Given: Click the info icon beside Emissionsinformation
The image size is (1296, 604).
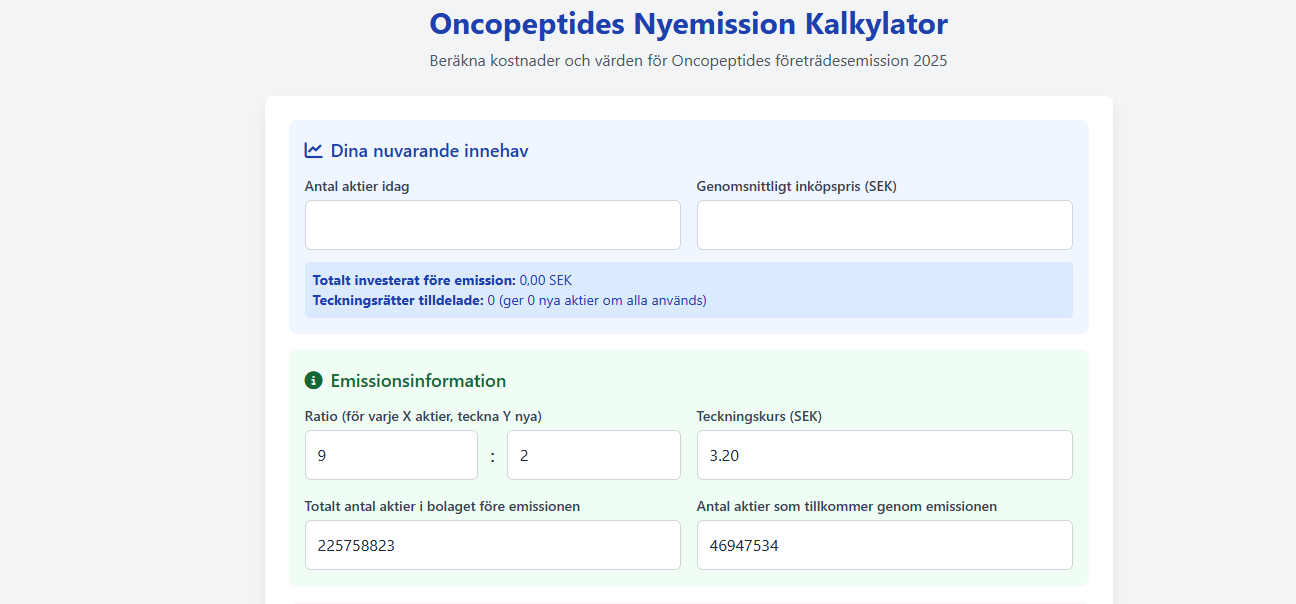Looking at the screenshot, I should point(314,380).
